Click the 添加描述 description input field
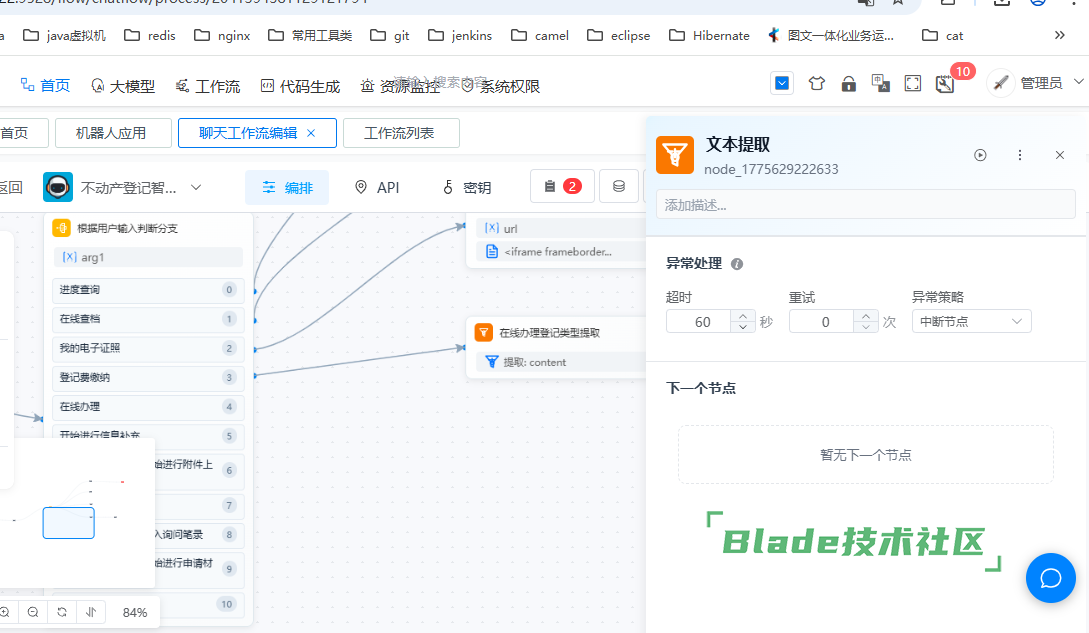The width and height of the screenshot is (1089, 633). [865, 205]
